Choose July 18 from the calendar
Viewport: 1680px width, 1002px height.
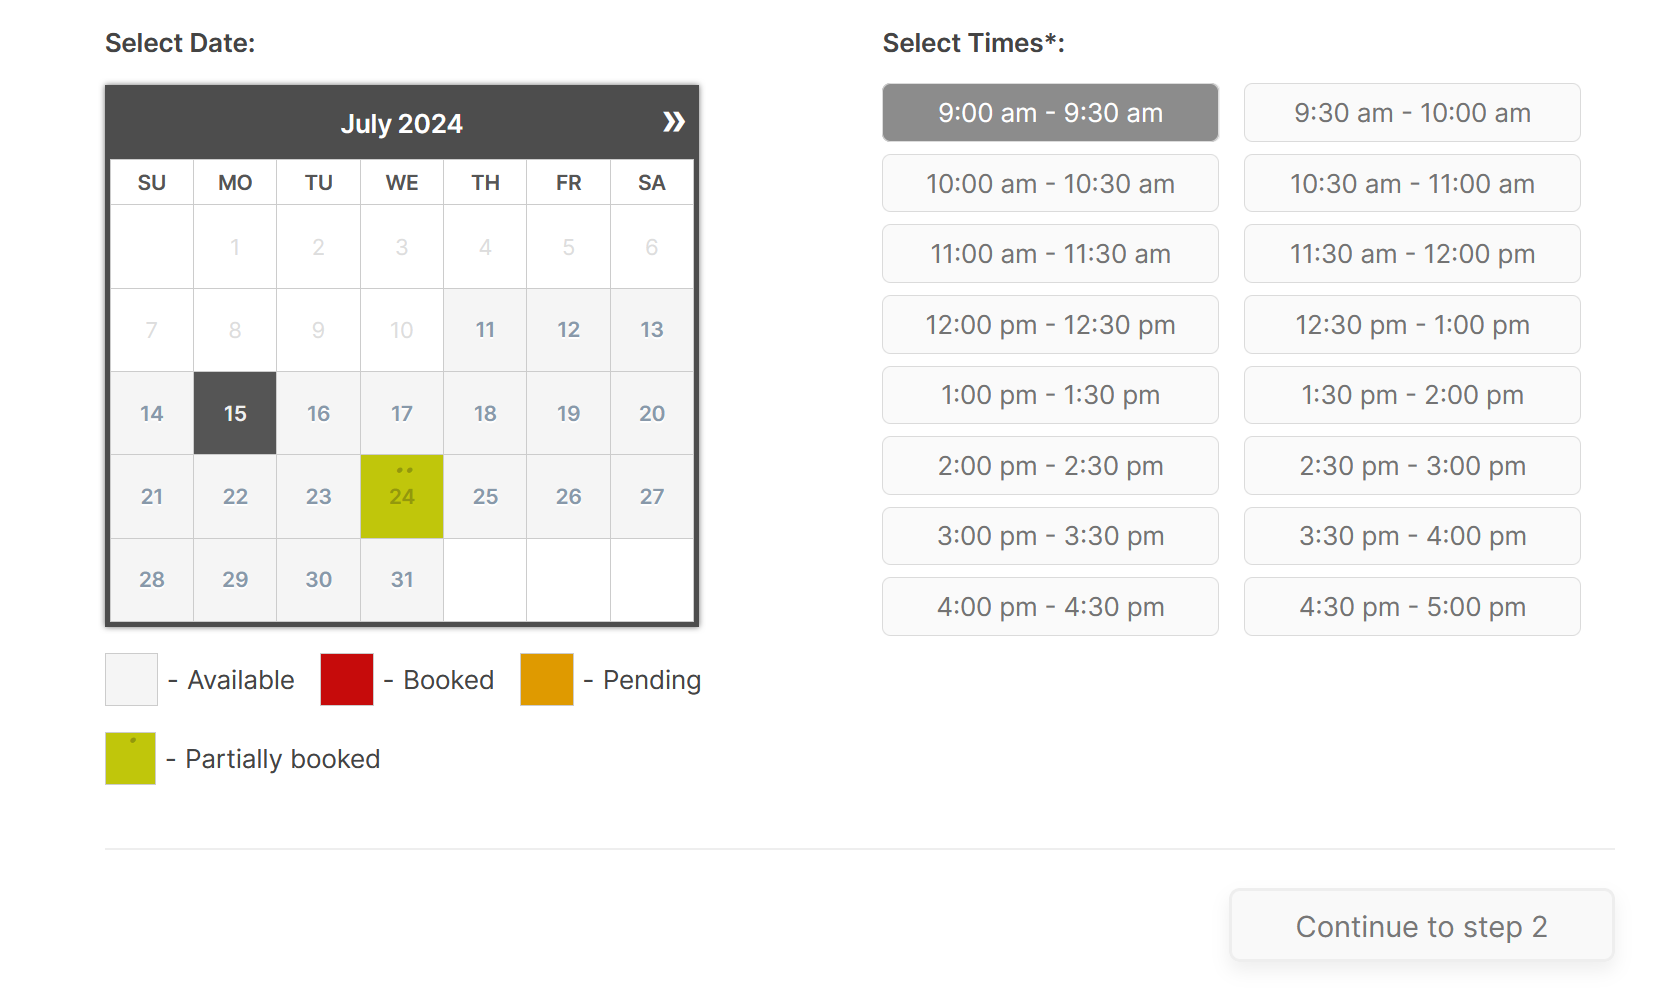click(x=485, y=413)
